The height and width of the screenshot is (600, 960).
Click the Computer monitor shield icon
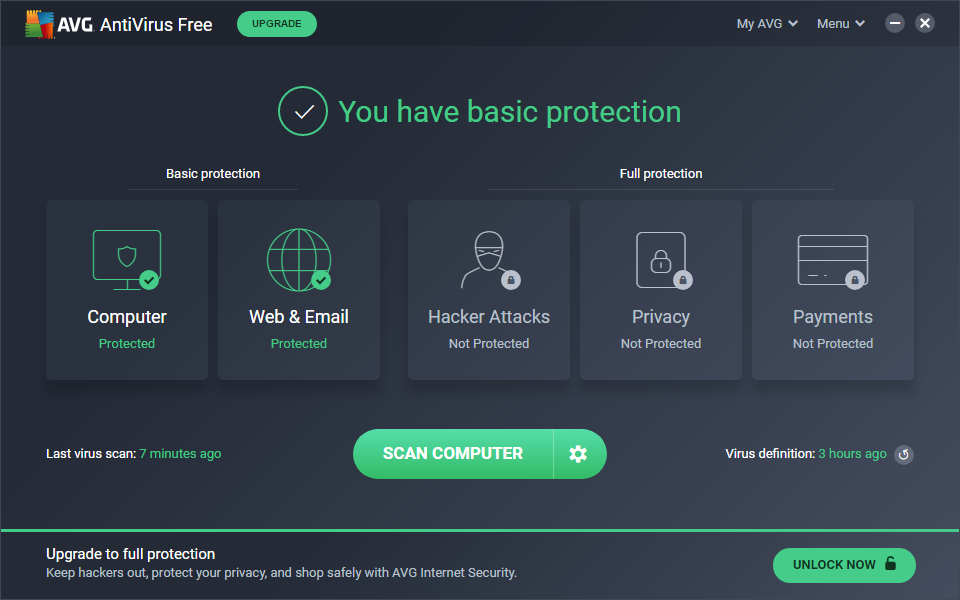(x=126, y=259)
